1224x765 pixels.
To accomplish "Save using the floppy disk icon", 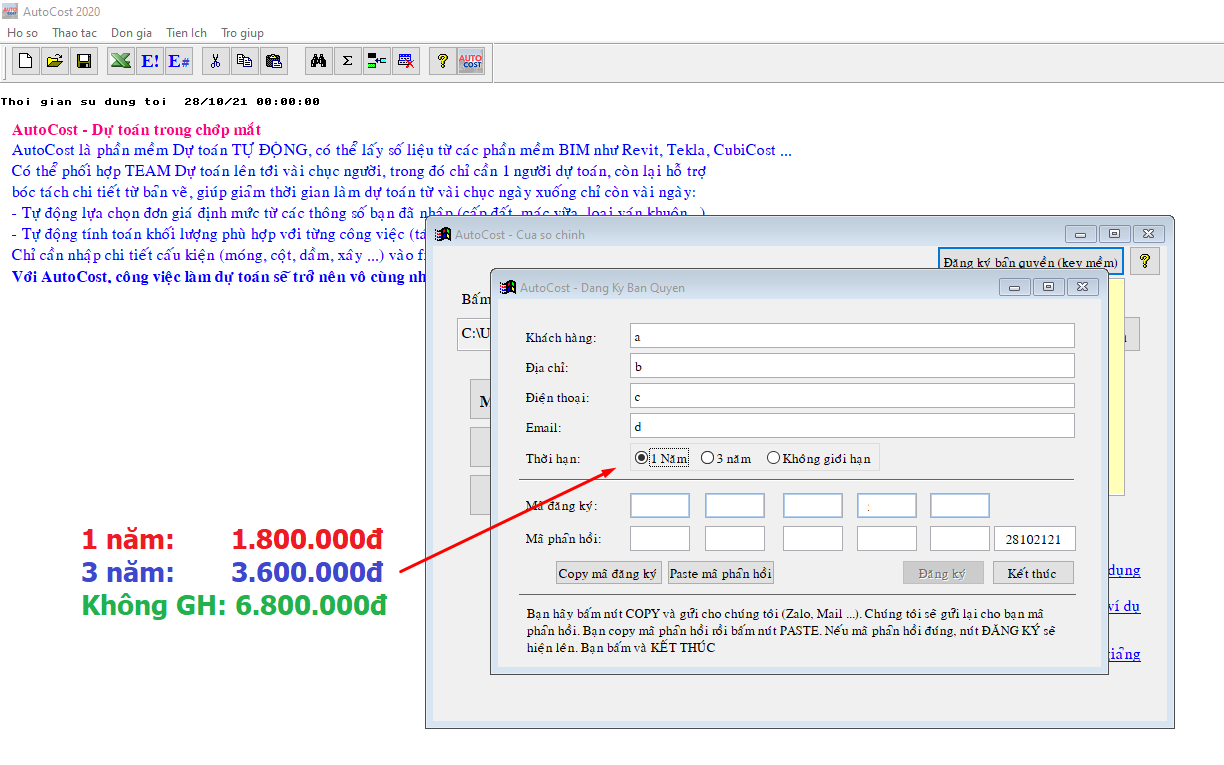I will [x=84, y=61].
